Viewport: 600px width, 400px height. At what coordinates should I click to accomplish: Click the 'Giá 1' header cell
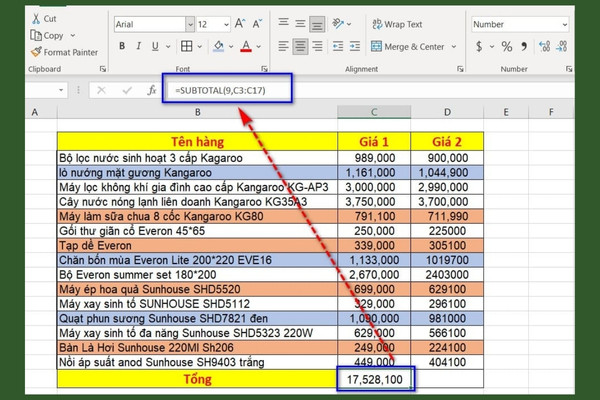pyautogui.click(x=374, y=142)
